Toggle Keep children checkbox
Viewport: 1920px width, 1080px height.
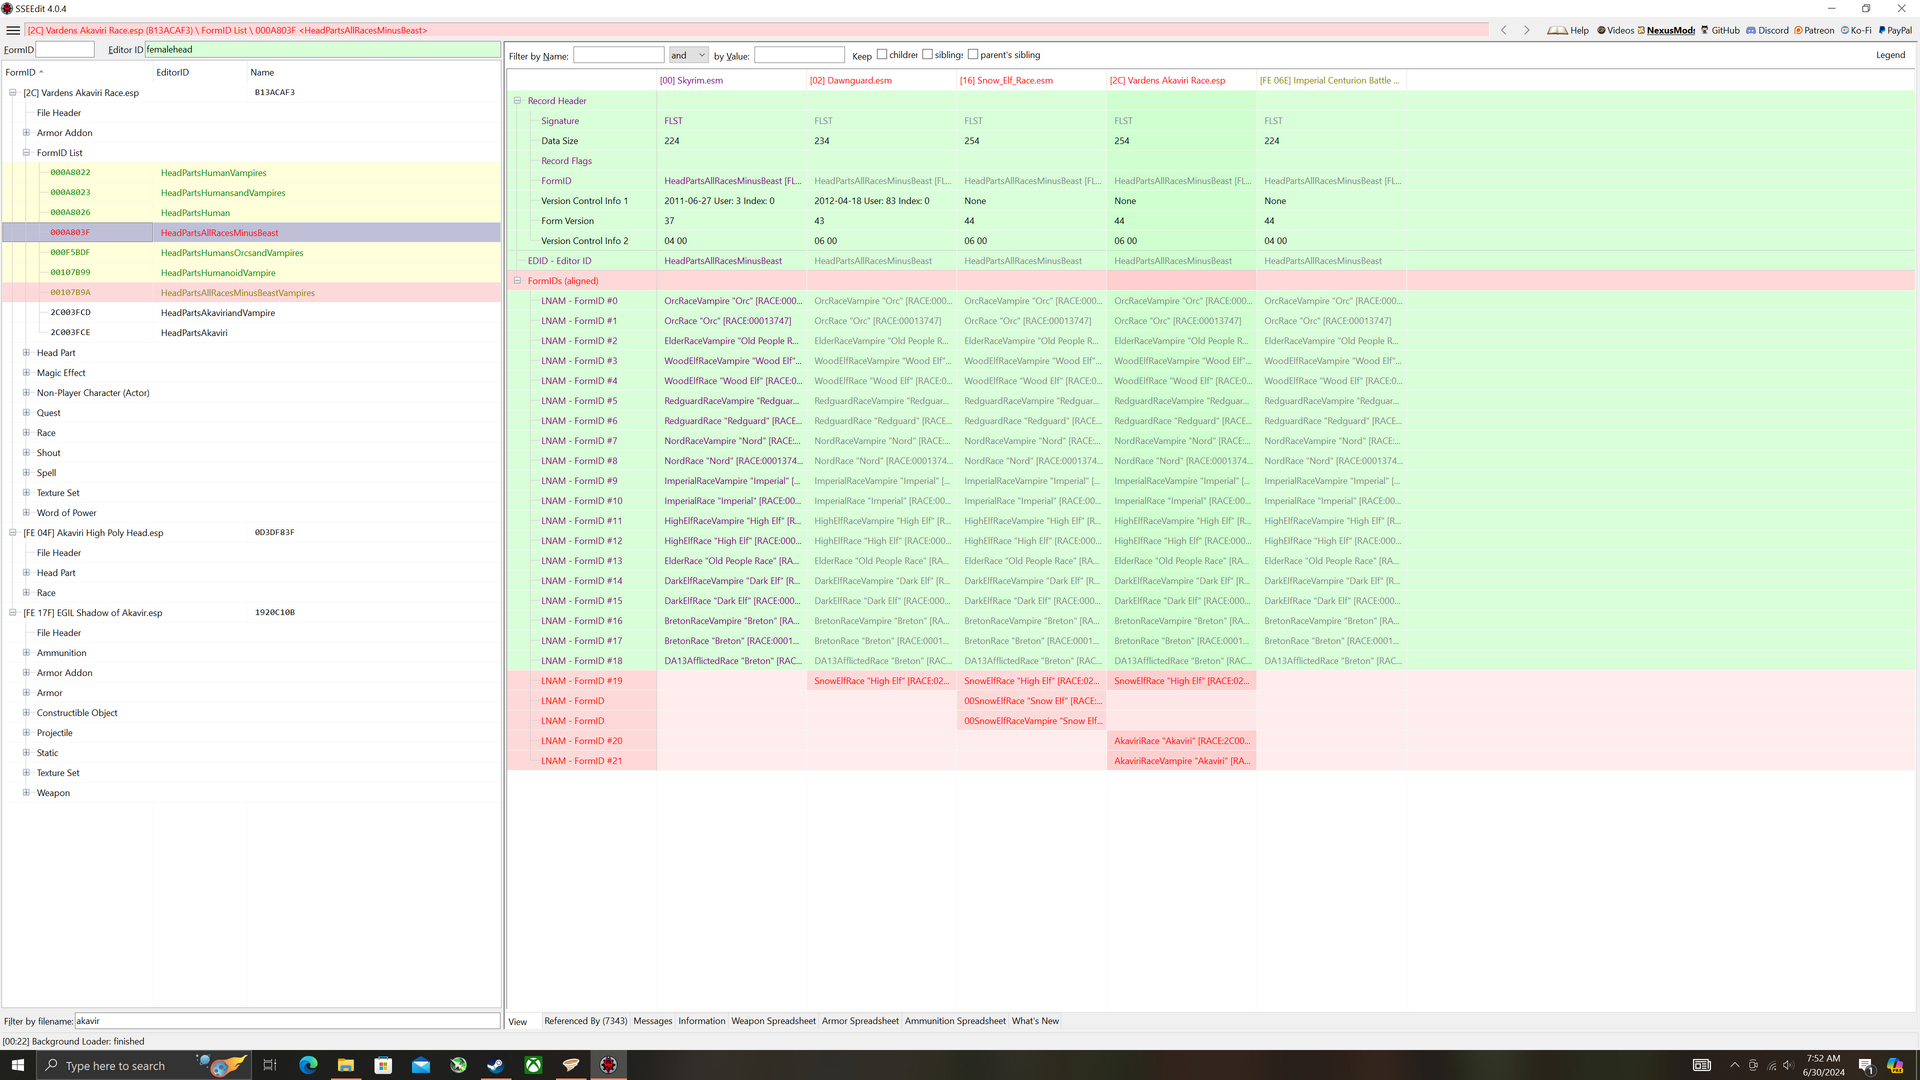pyautogui.click(x=882, y=55)
